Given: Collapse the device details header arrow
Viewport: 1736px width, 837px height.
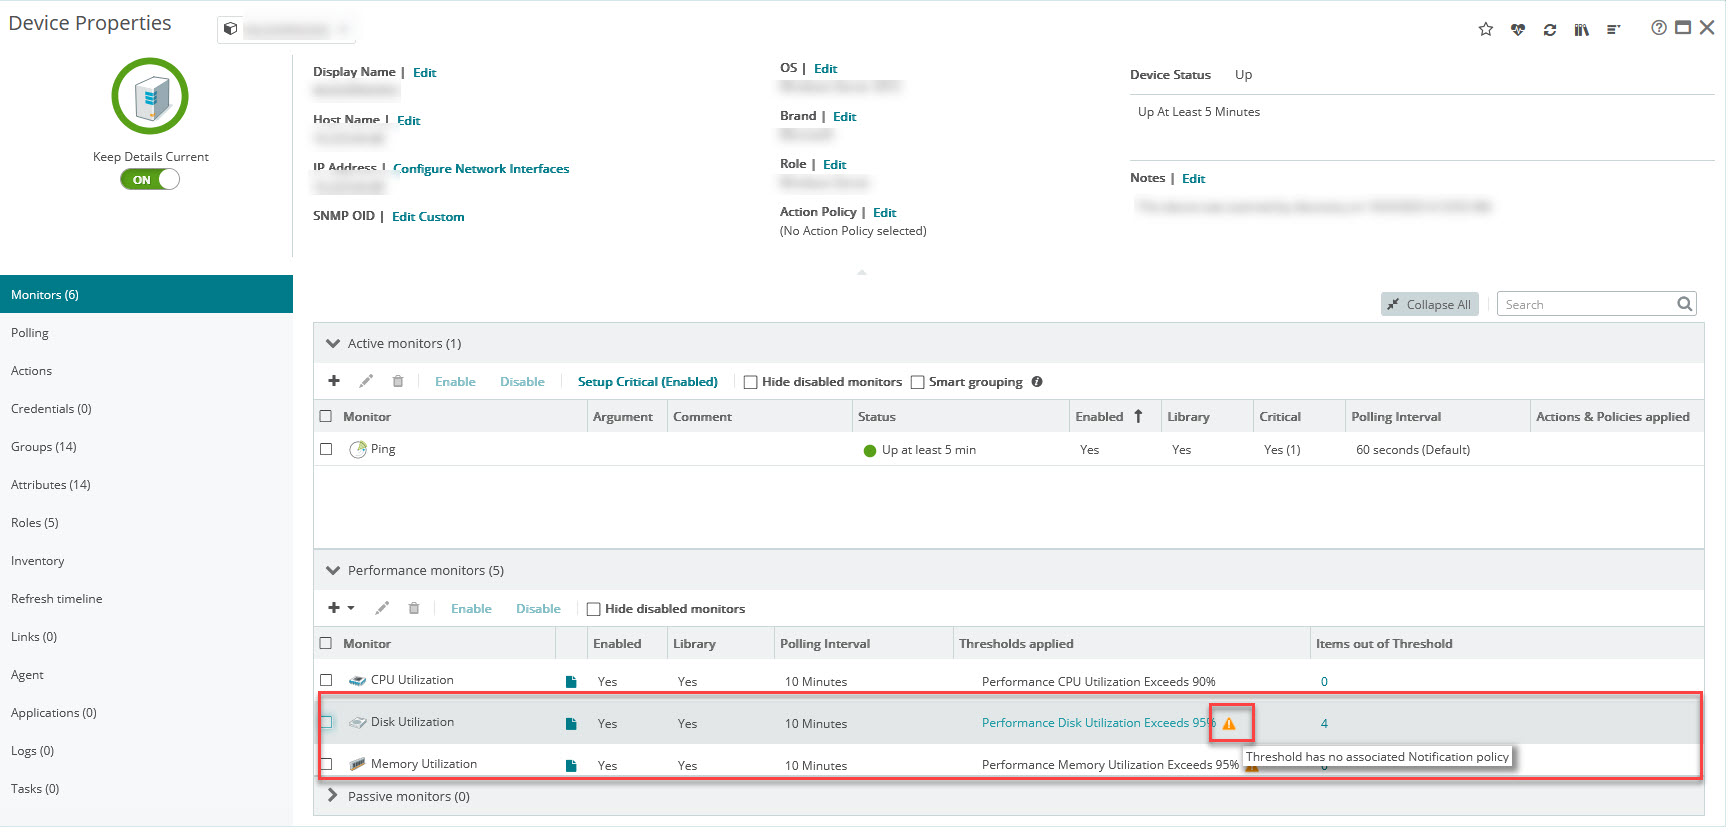Looking at the screenshot, I should [861, 272].
